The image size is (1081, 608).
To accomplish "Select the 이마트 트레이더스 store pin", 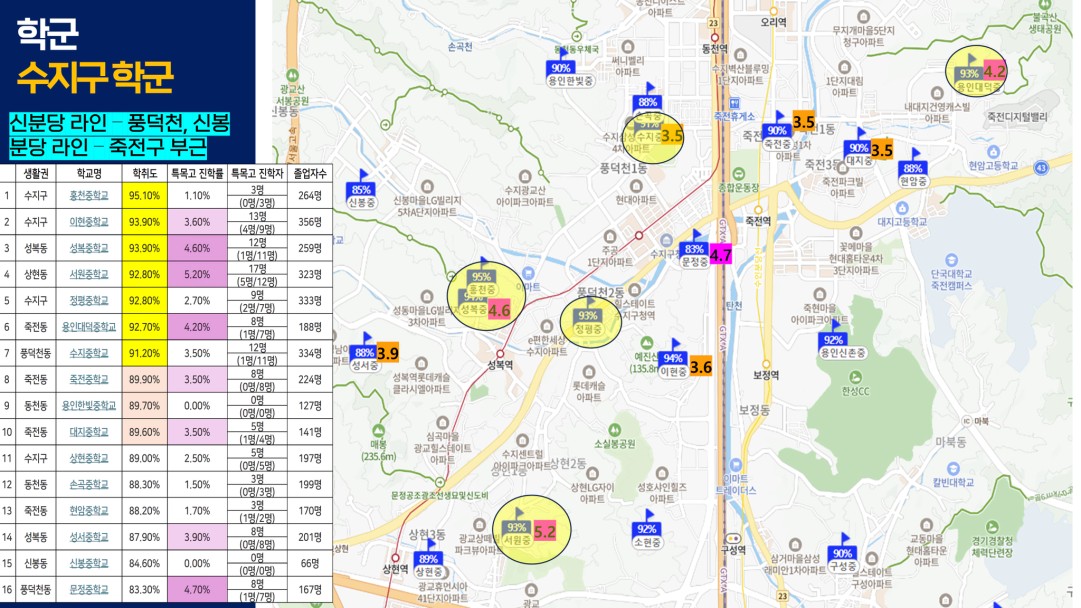I will (735, 465).
